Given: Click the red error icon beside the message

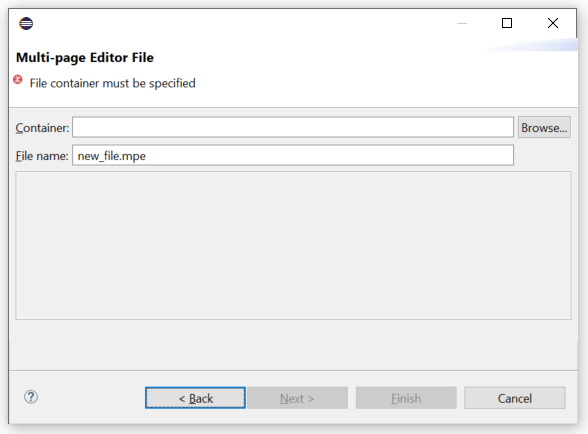Looking at the screenshot, I should 18,80.
